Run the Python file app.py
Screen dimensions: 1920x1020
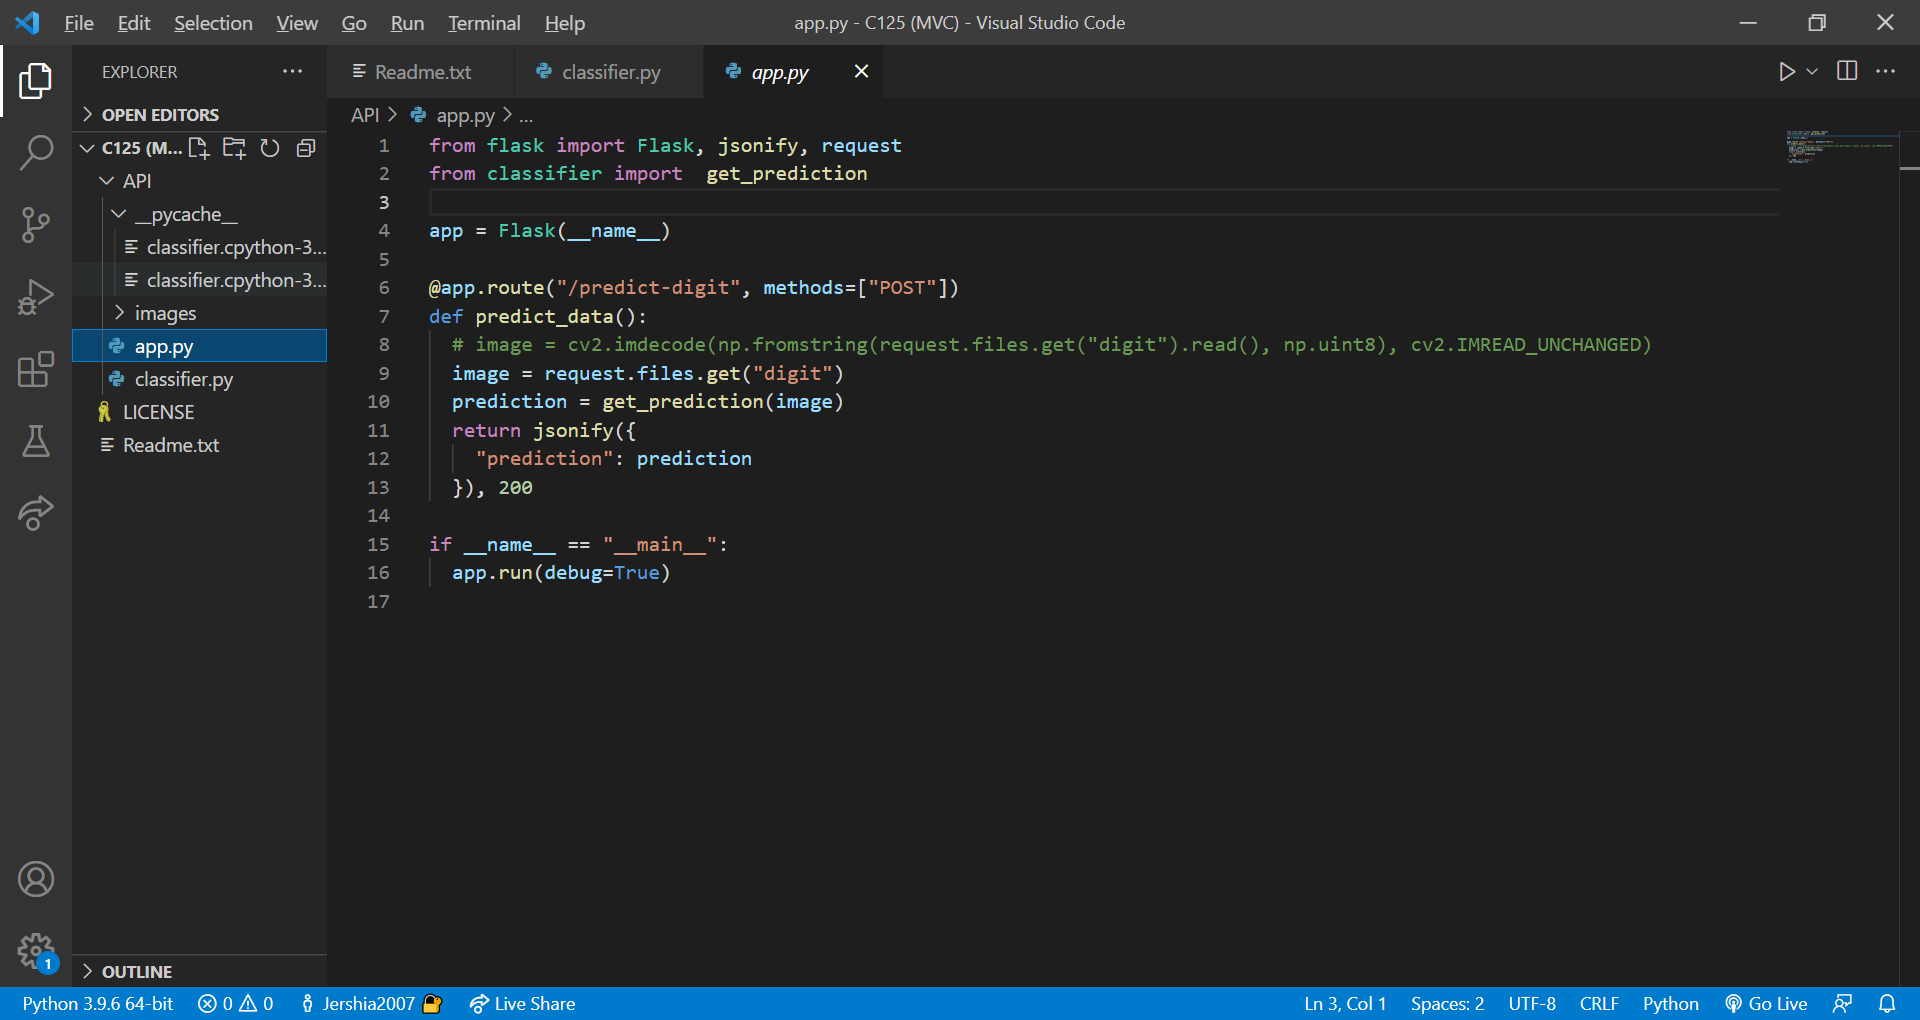[1788, 71]
